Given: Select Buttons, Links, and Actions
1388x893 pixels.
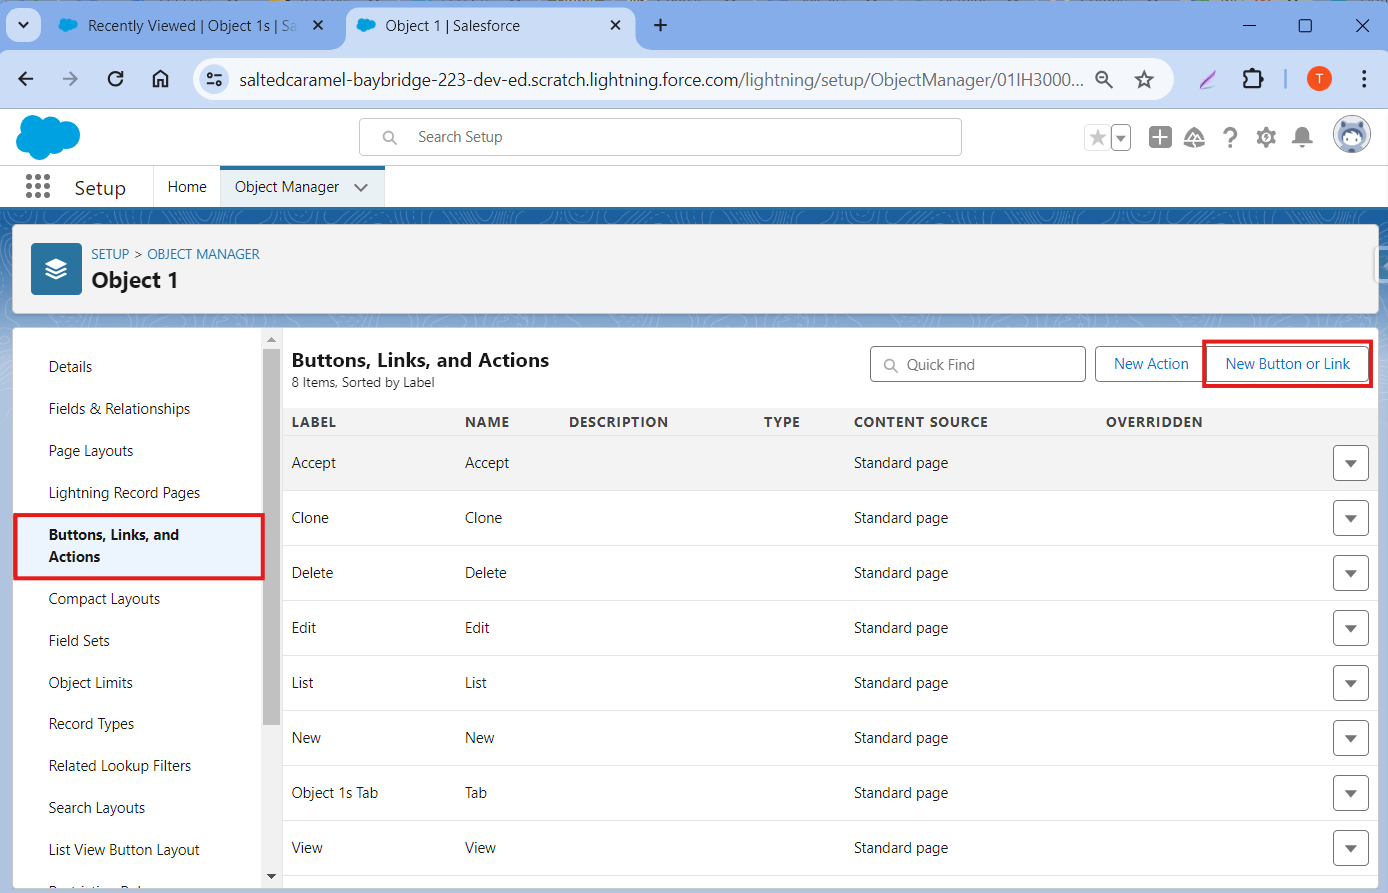Looking at the screenshot, I should click(x=138, y=546).
